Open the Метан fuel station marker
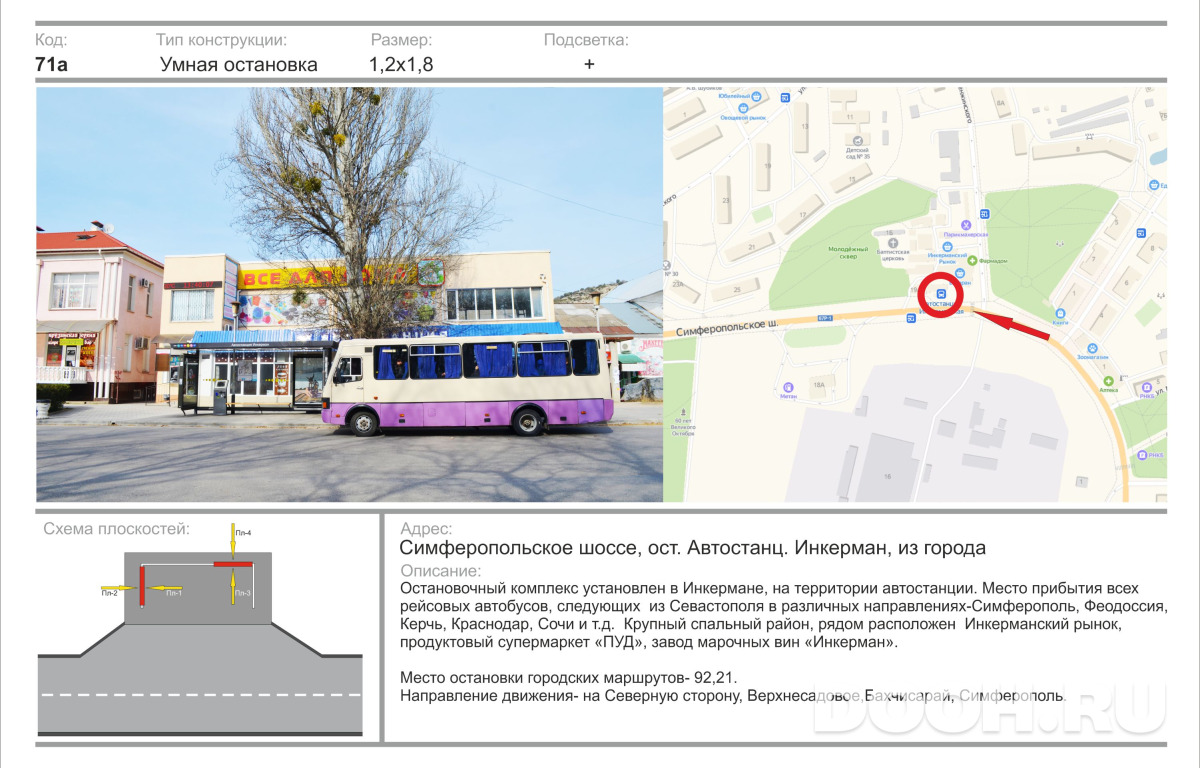Image resolution: width=1200 pixels, height=768 pixels. (x=788, y=387)
